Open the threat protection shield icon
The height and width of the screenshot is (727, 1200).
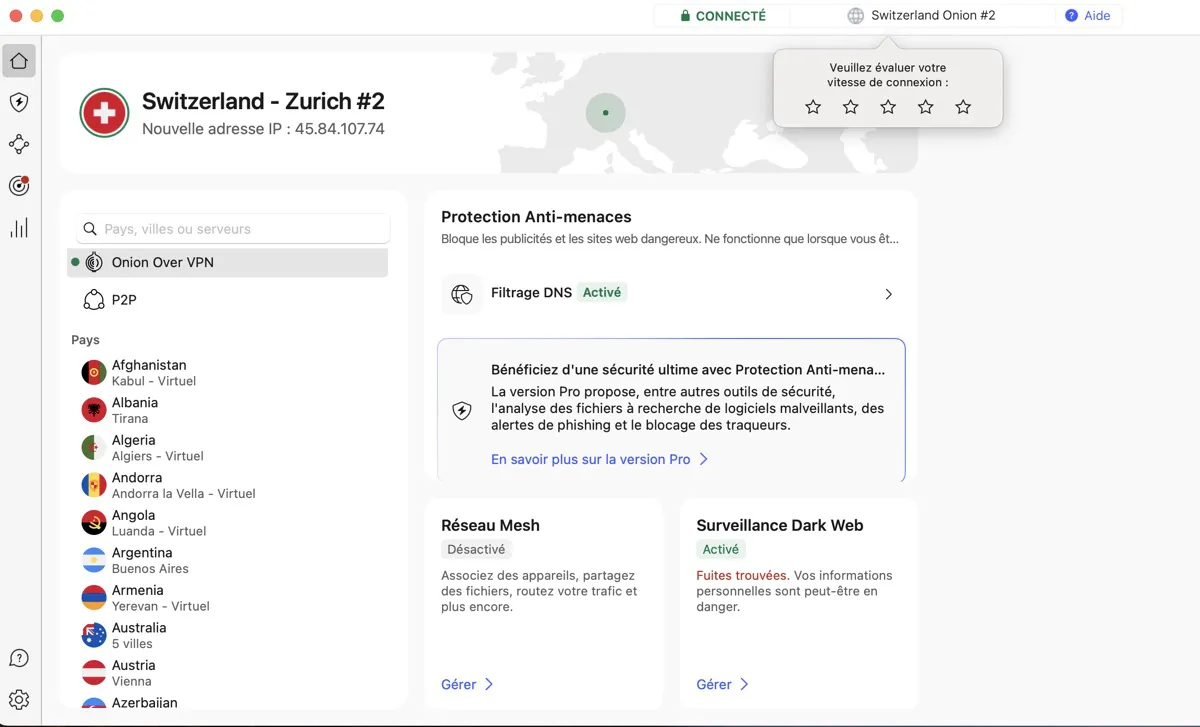pos(19,102)
